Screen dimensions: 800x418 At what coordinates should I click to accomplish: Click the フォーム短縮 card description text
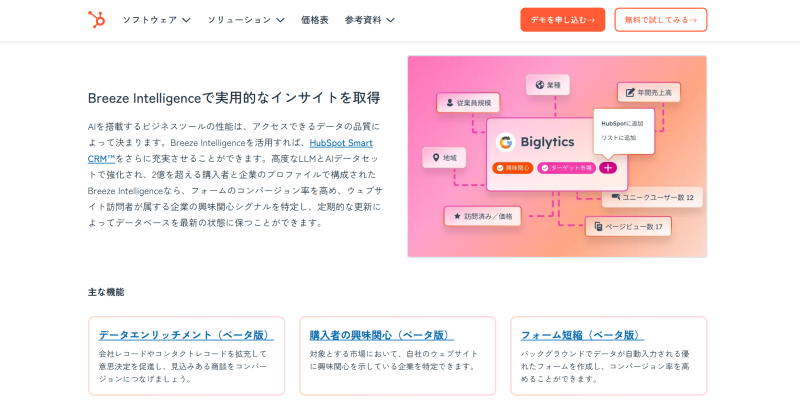[x=605, y=366]
